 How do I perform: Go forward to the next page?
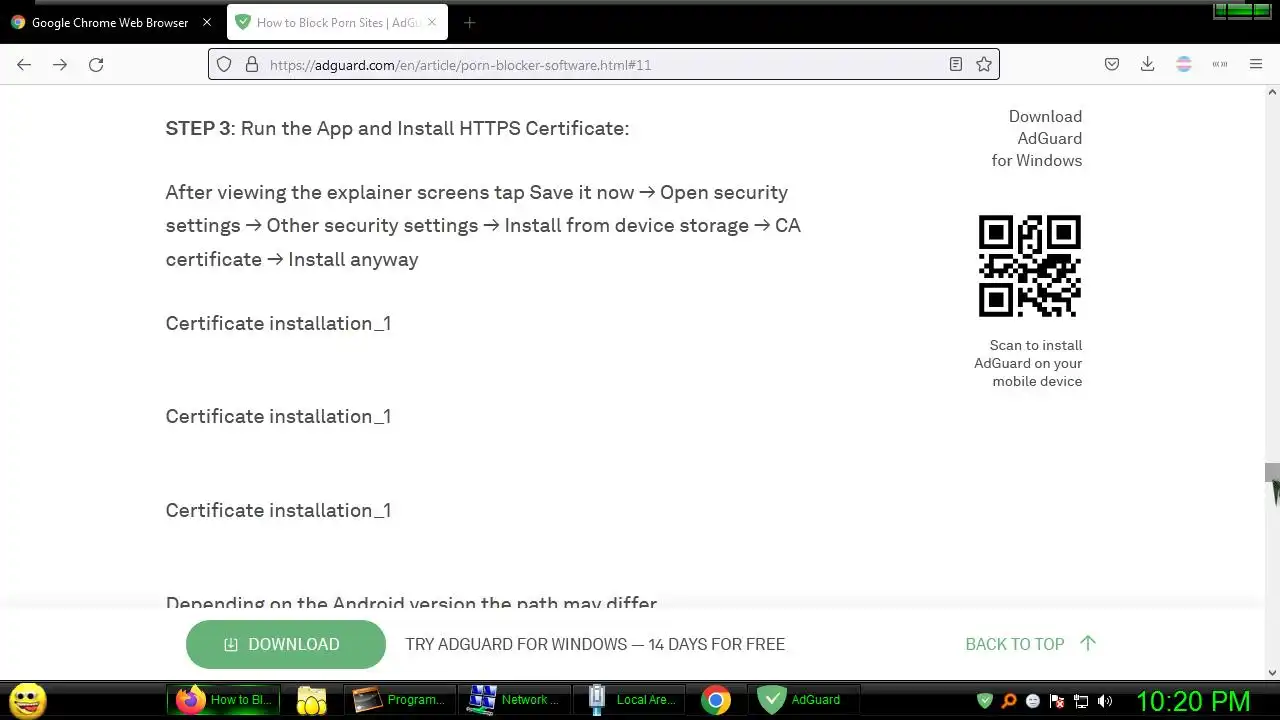click(60, 64)
